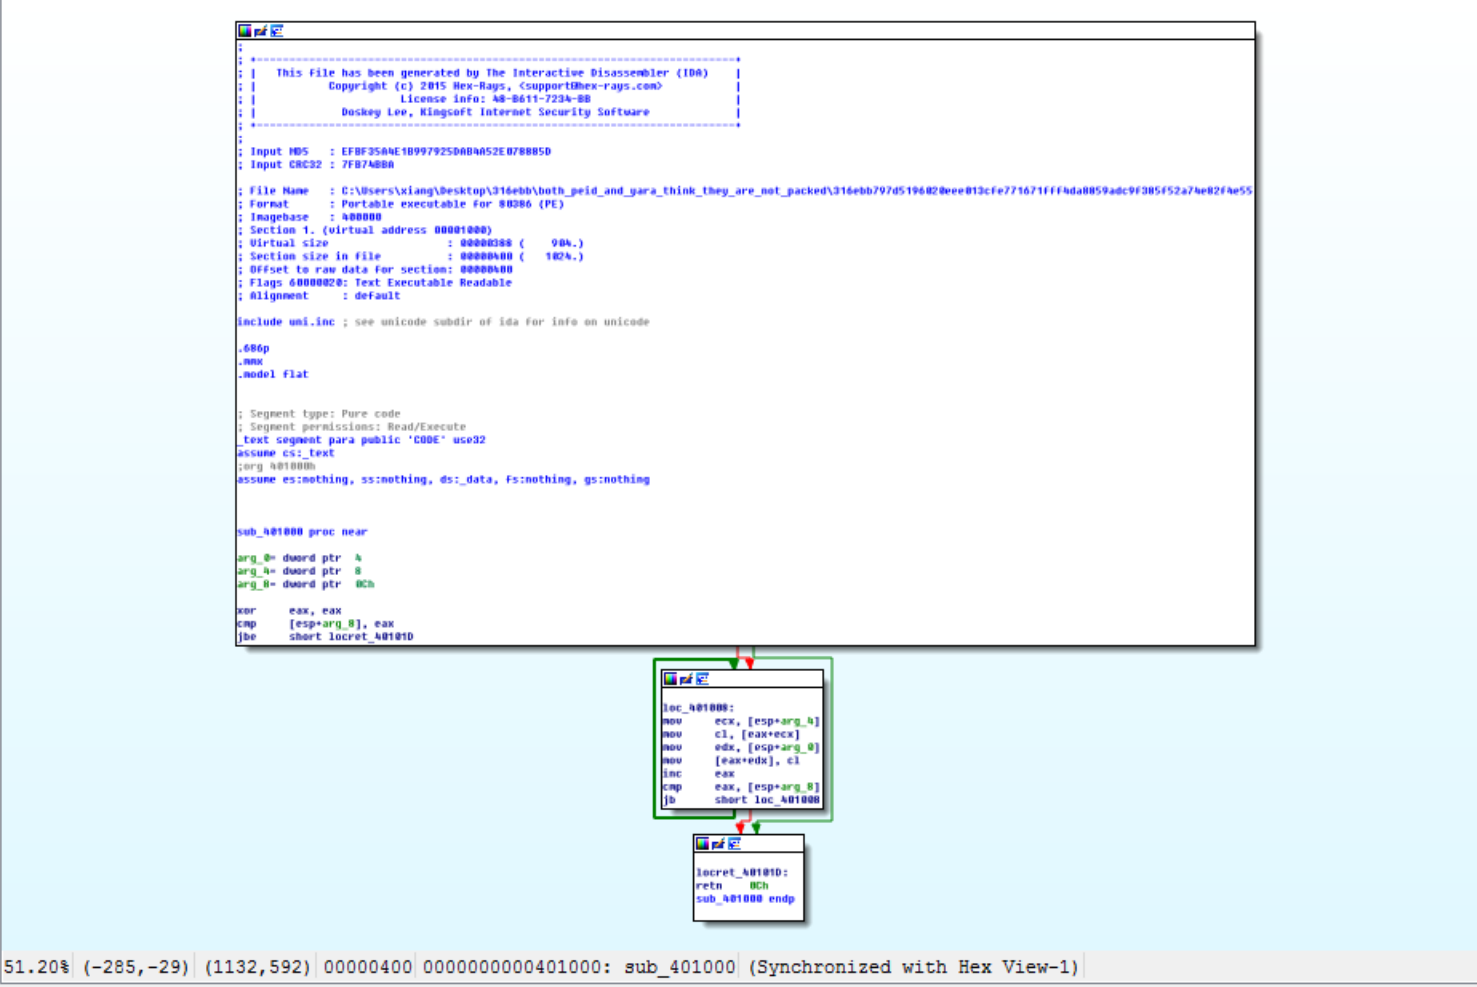The height and width of the screenshot is (987, 1477).
Task: Click 'Segment permissions: Read/Execute' comment
Action: tap(352, 427)
